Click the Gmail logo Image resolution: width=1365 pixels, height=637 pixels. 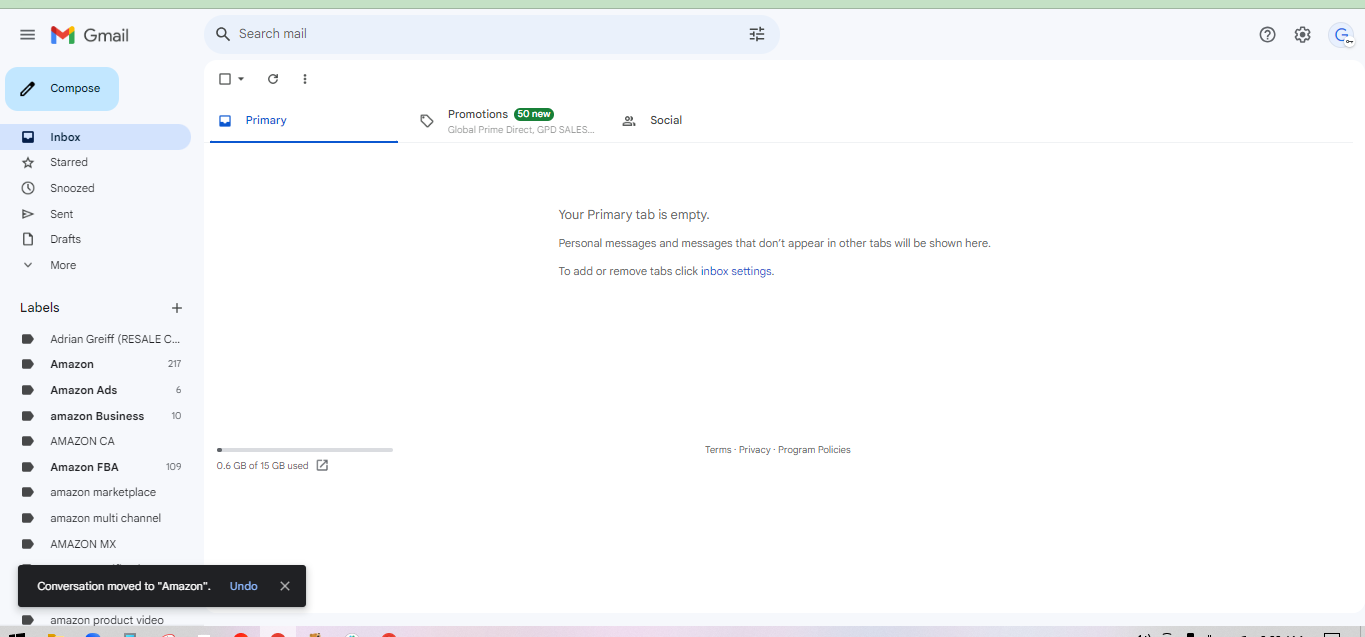pos(90,35)
